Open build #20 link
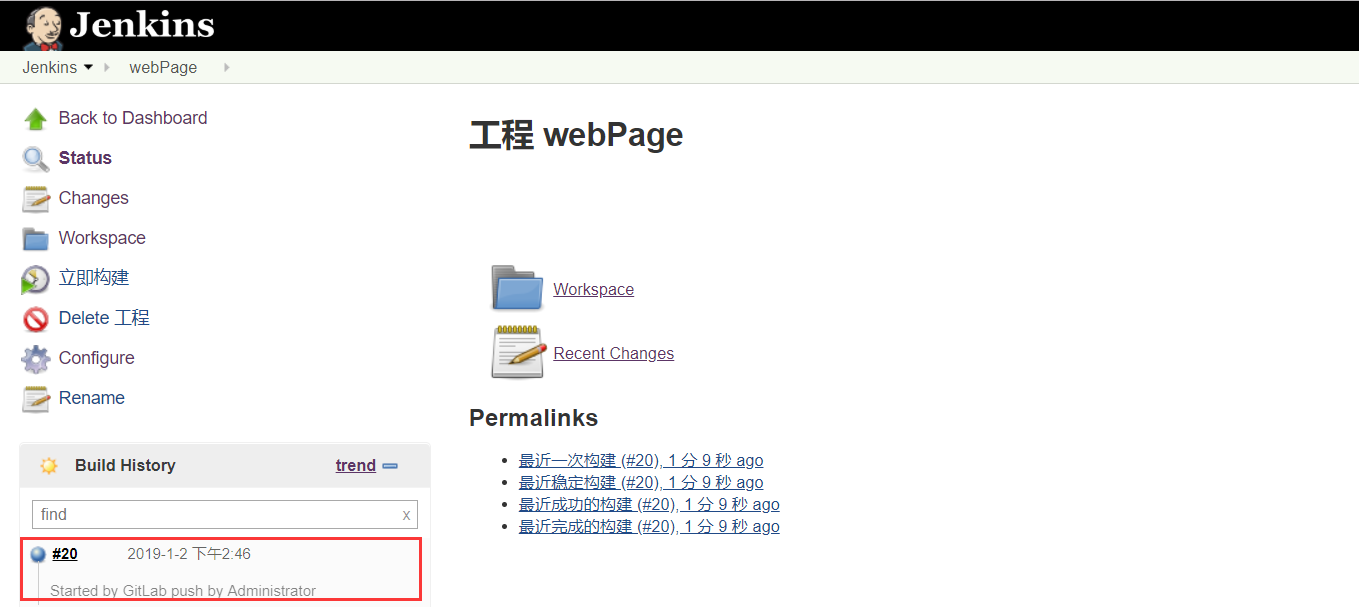The image size is (1359, 607). coord(65,554)
